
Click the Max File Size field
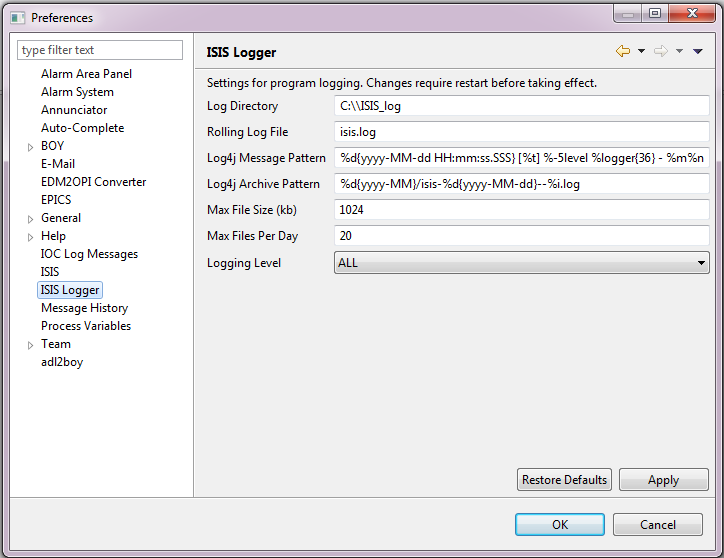click(x=521, y=210)
